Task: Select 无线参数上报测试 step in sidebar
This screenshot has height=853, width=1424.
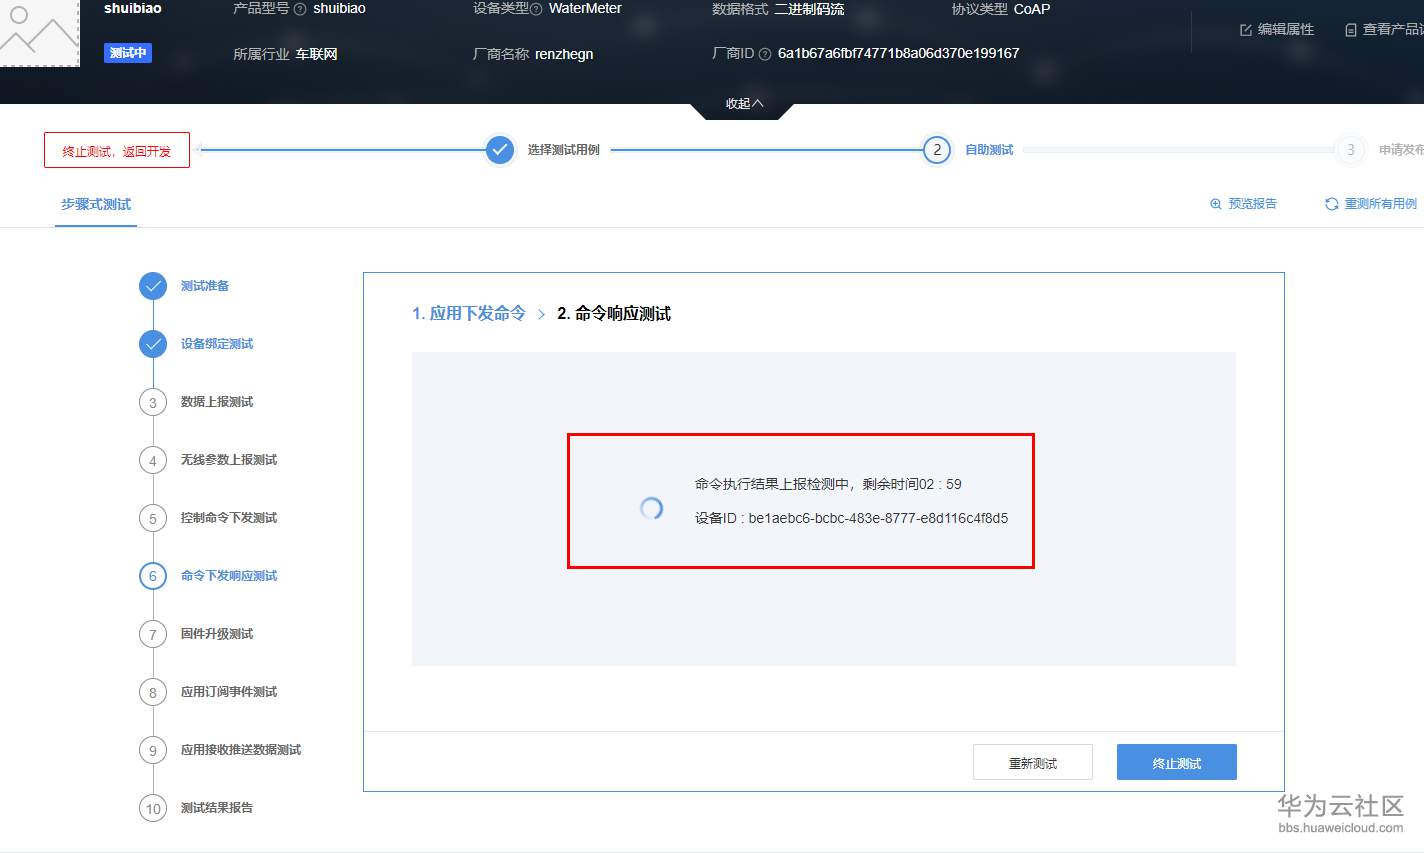Action: point(229,460)
